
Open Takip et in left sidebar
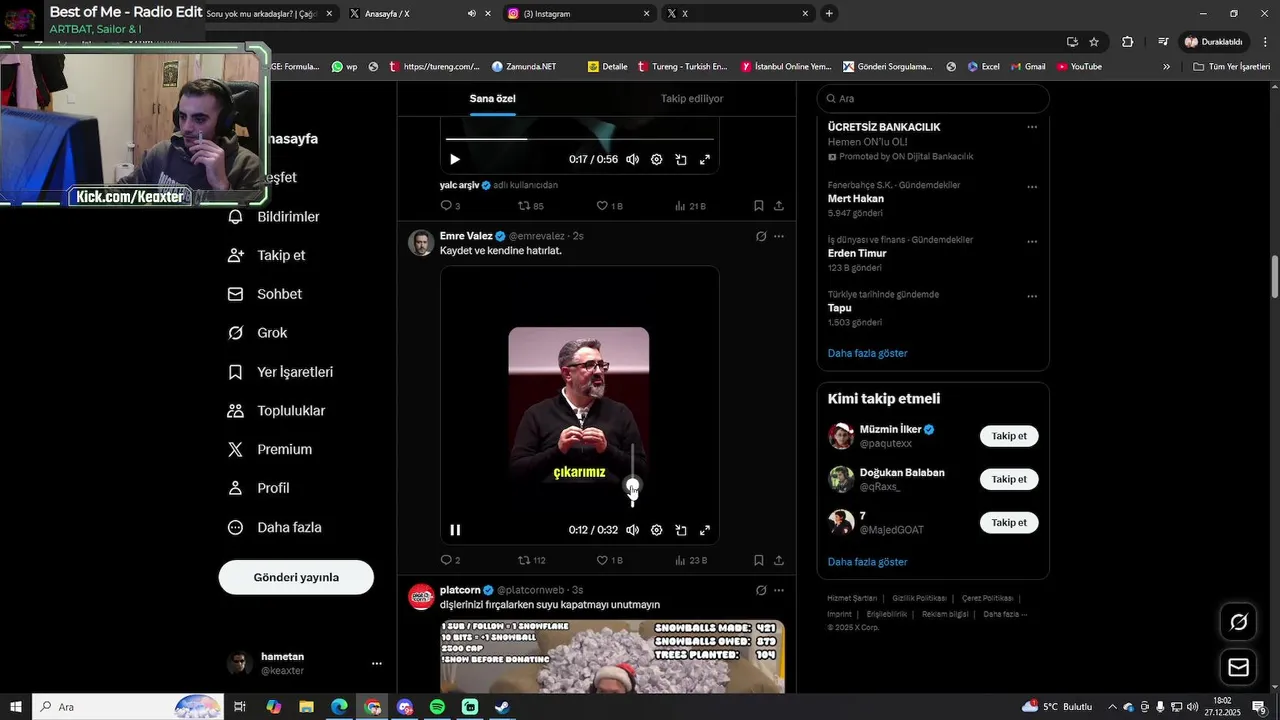(x=267, y=256)
